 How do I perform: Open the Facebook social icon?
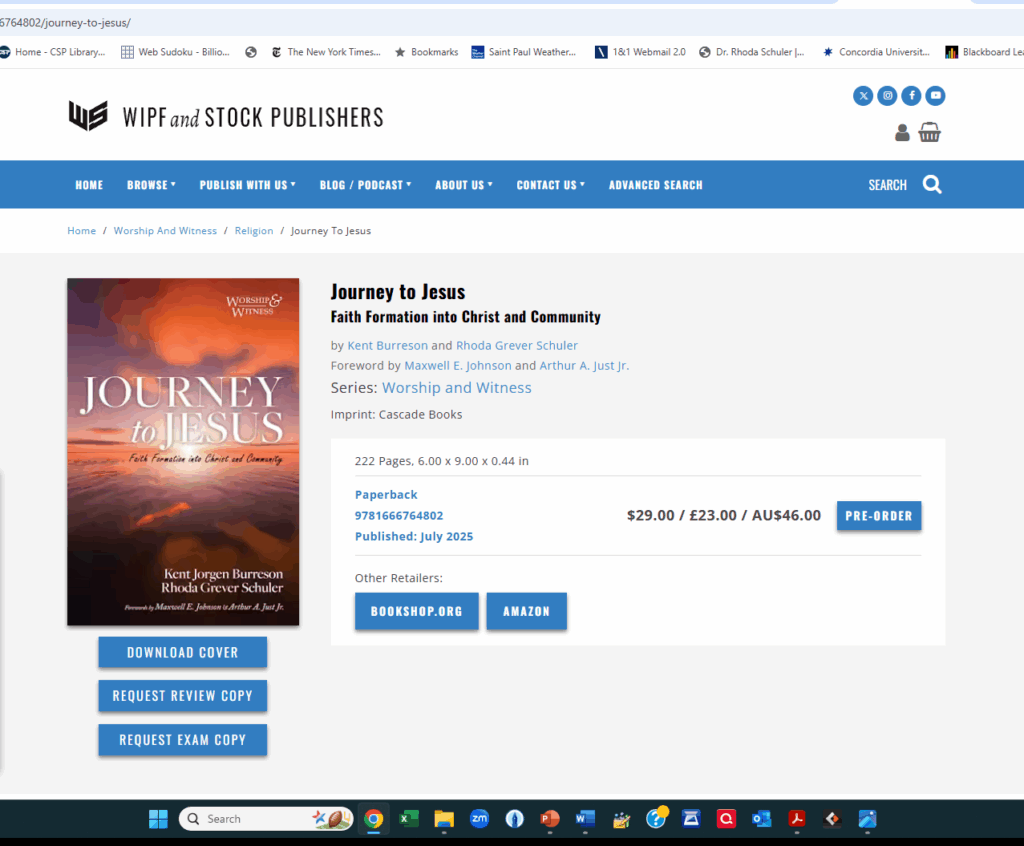(912, 96)
